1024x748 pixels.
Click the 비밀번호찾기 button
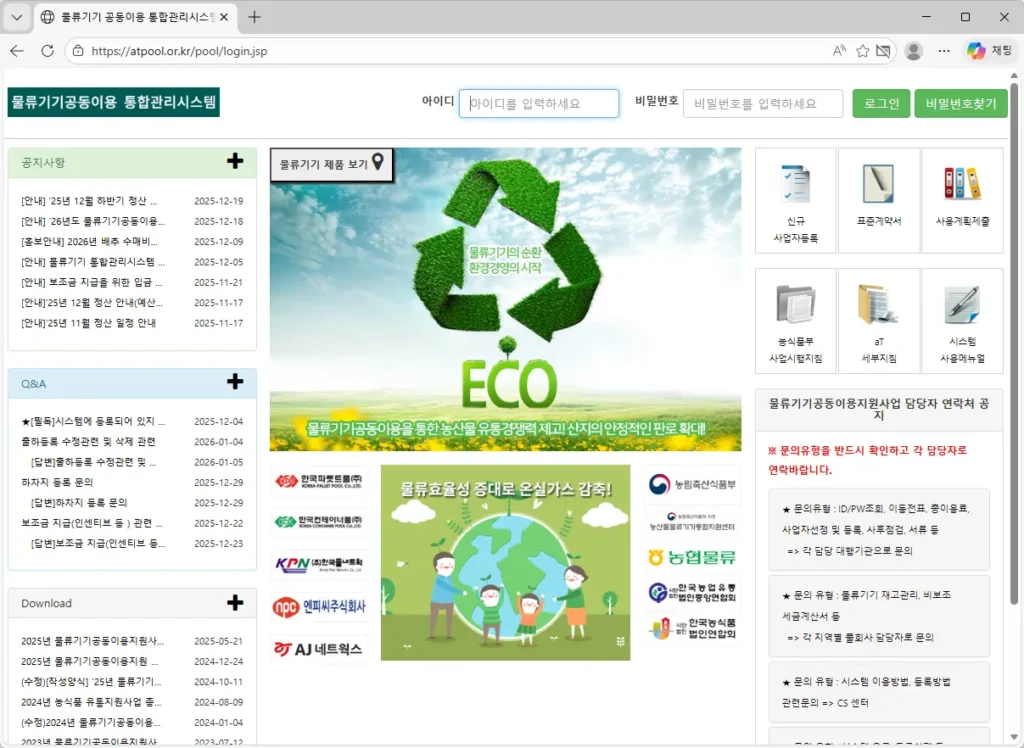[x=960, y=103]
